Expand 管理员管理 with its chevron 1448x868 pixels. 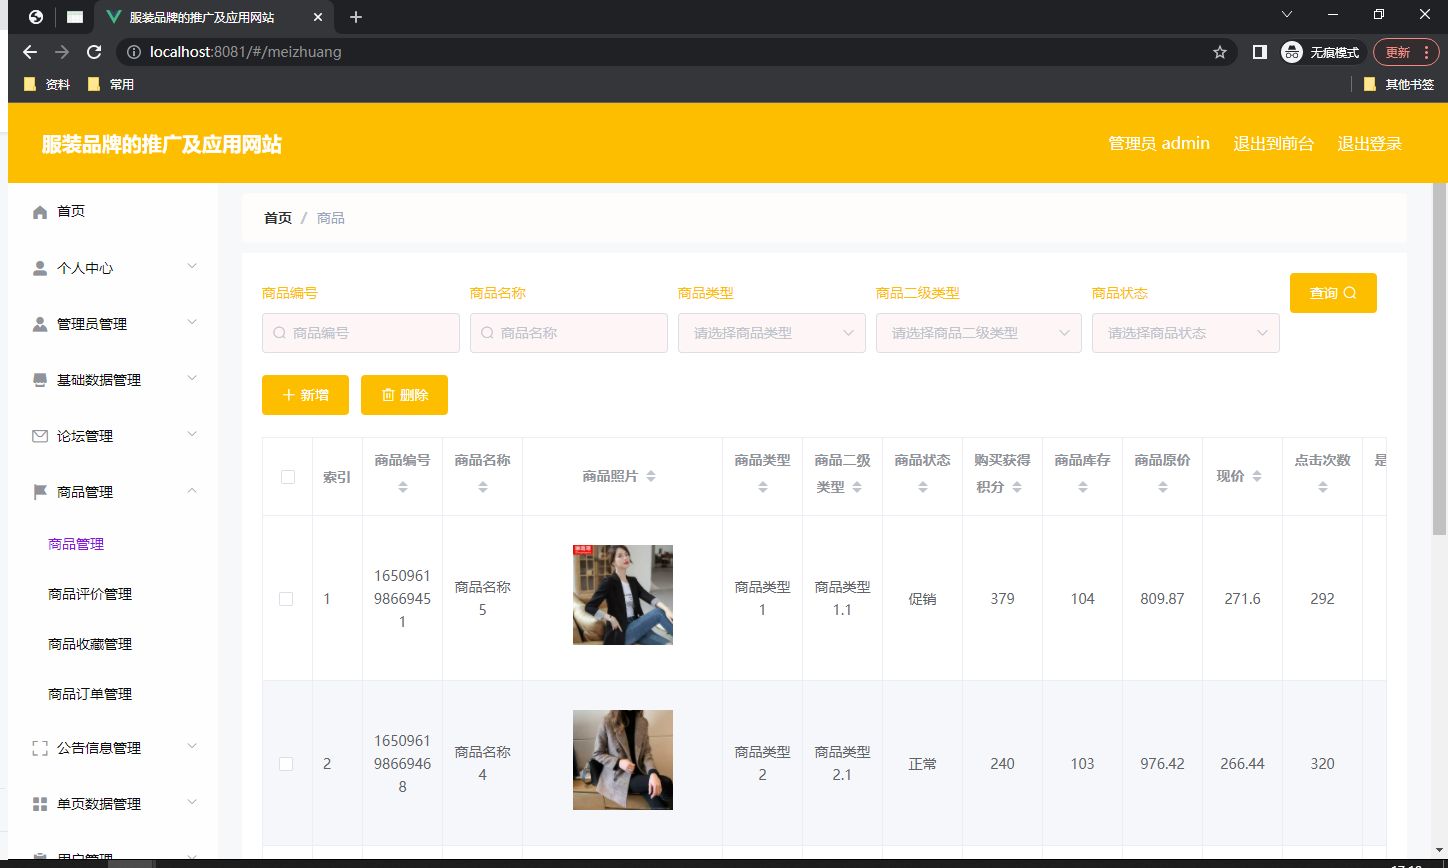pyautogui.click(x=193, y=322)
